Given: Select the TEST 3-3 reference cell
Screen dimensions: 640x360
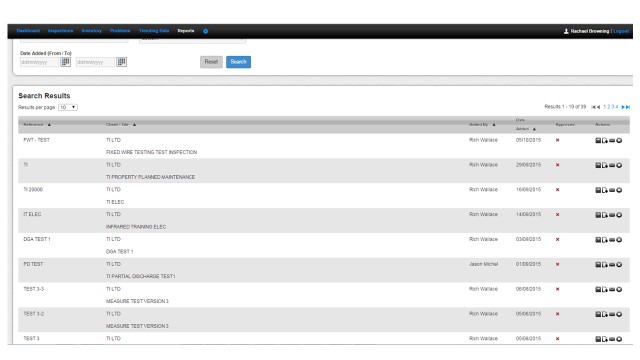Looking at the screenshot, I should [33, 289].
